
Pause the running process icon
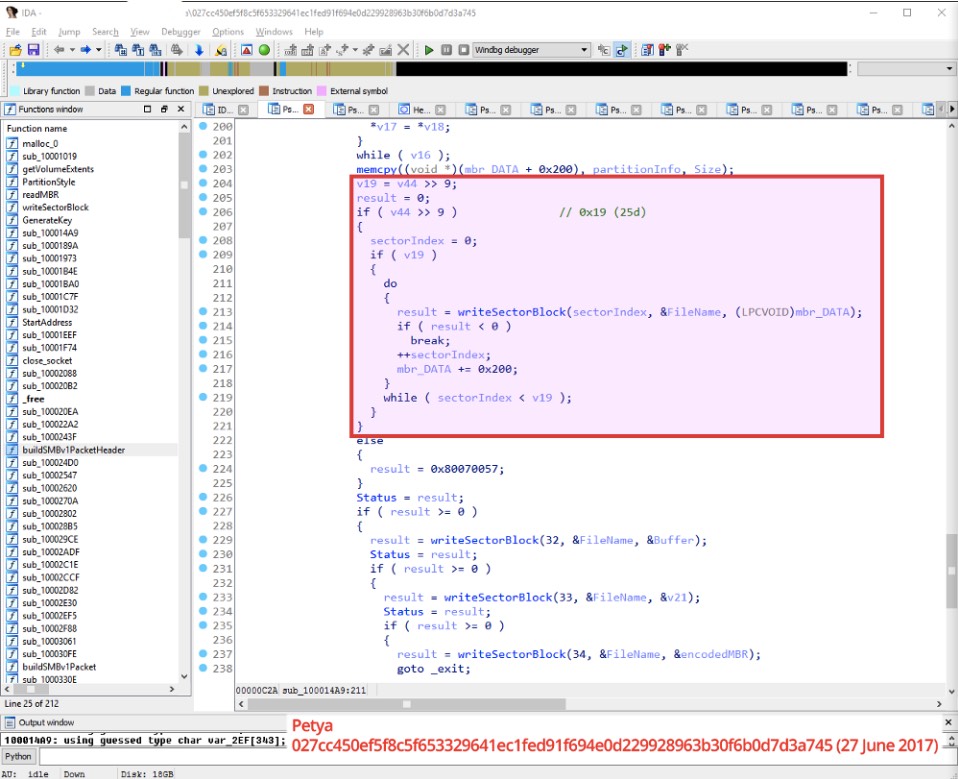tap(445, 50)
